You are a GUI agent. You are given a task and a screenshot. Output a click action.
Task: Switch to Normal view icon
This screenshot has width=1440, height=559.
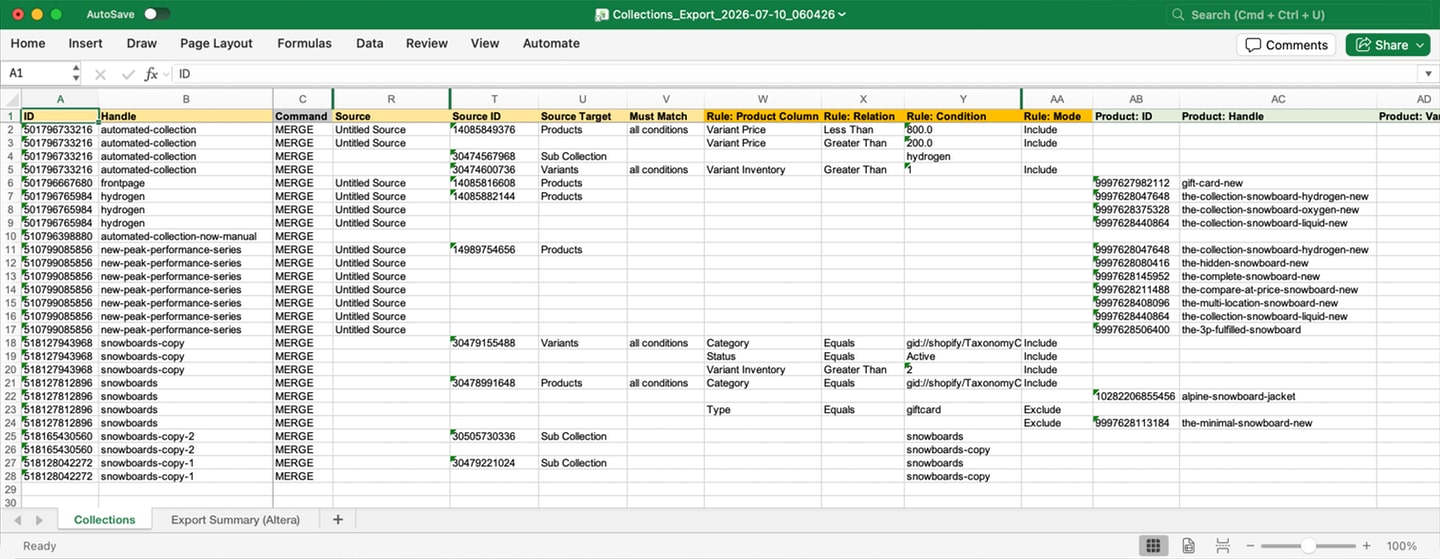coord(1153,546)
